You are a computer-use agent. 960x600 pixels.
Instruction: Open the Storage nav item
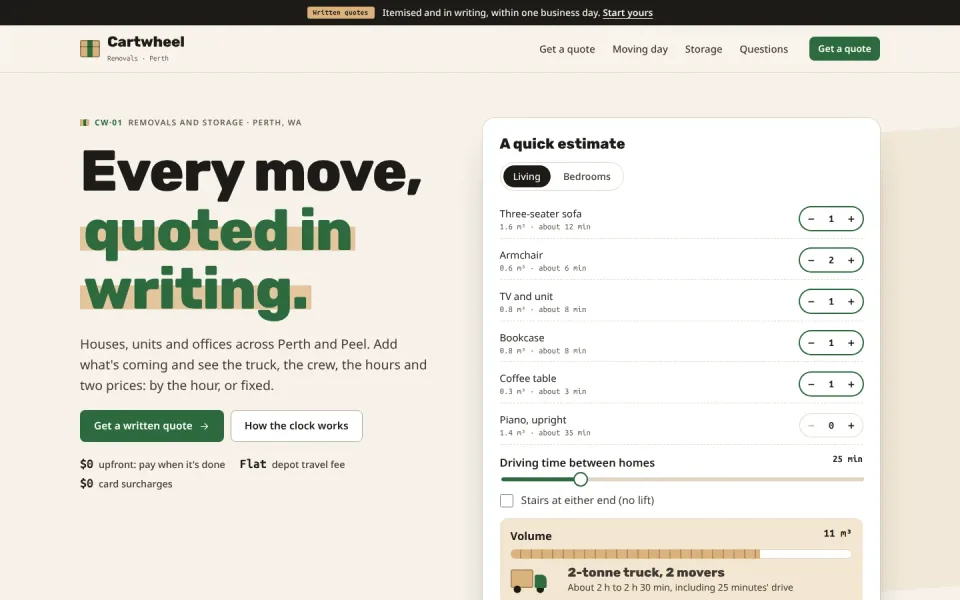point(703,49)
